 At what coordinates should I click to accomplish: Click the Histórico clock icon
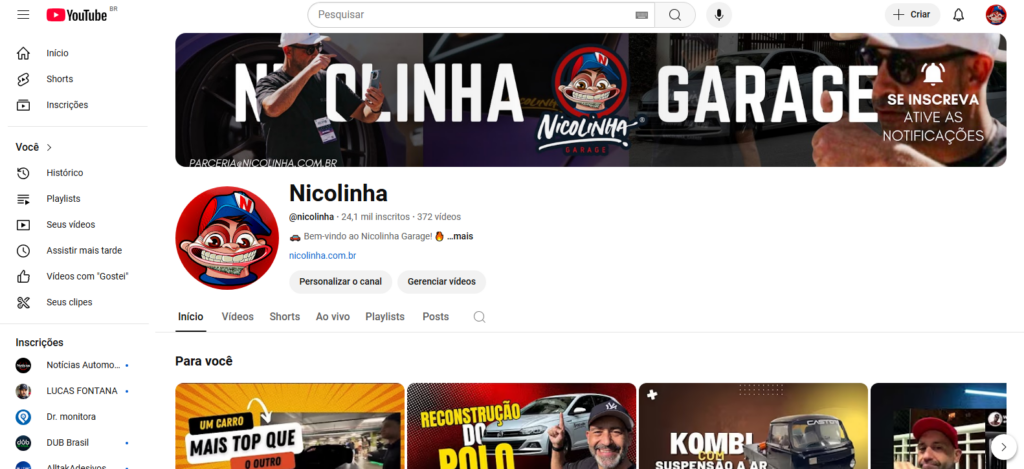point(24,173)
